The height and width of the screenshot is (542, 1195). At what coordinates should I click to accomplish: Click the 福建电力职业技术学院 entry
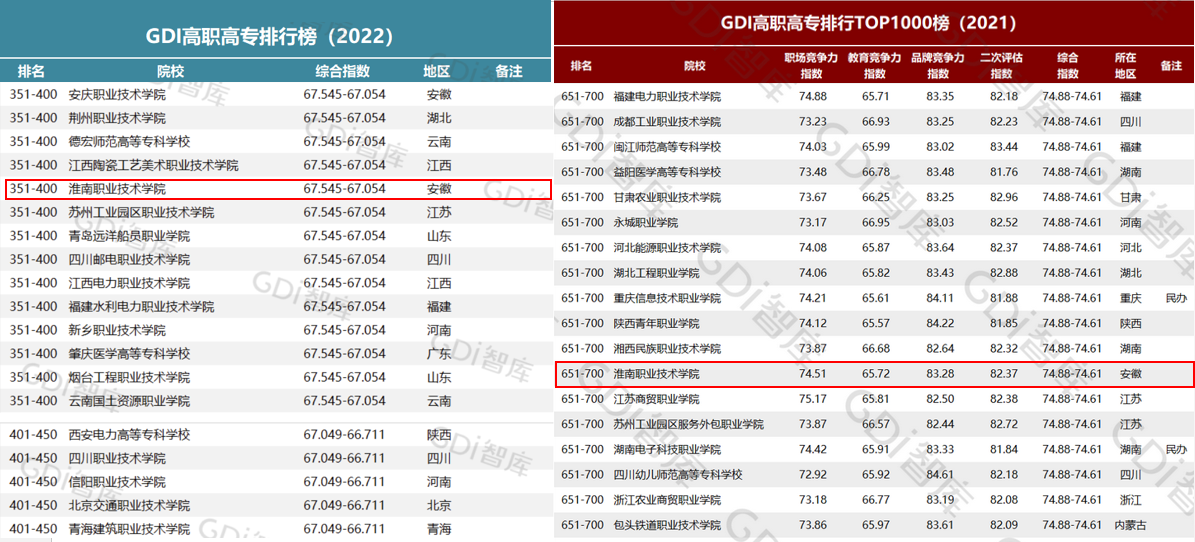click(x=666, y=96)
